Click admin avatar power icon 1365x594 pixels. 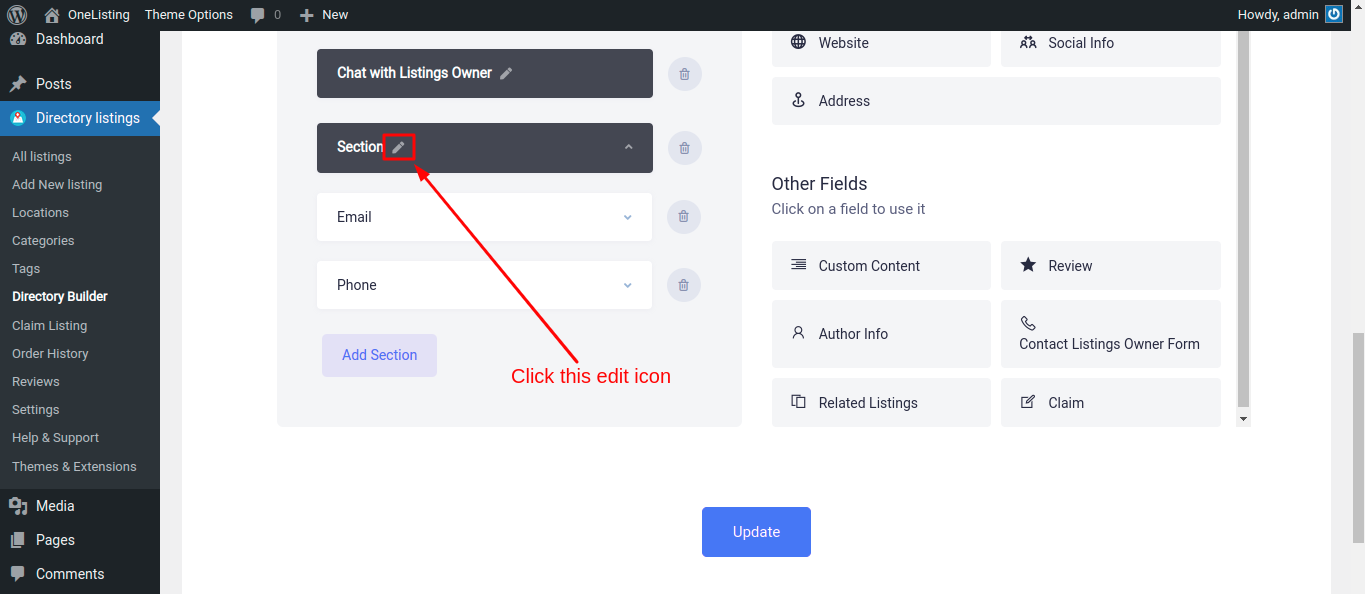[1334, 14]
